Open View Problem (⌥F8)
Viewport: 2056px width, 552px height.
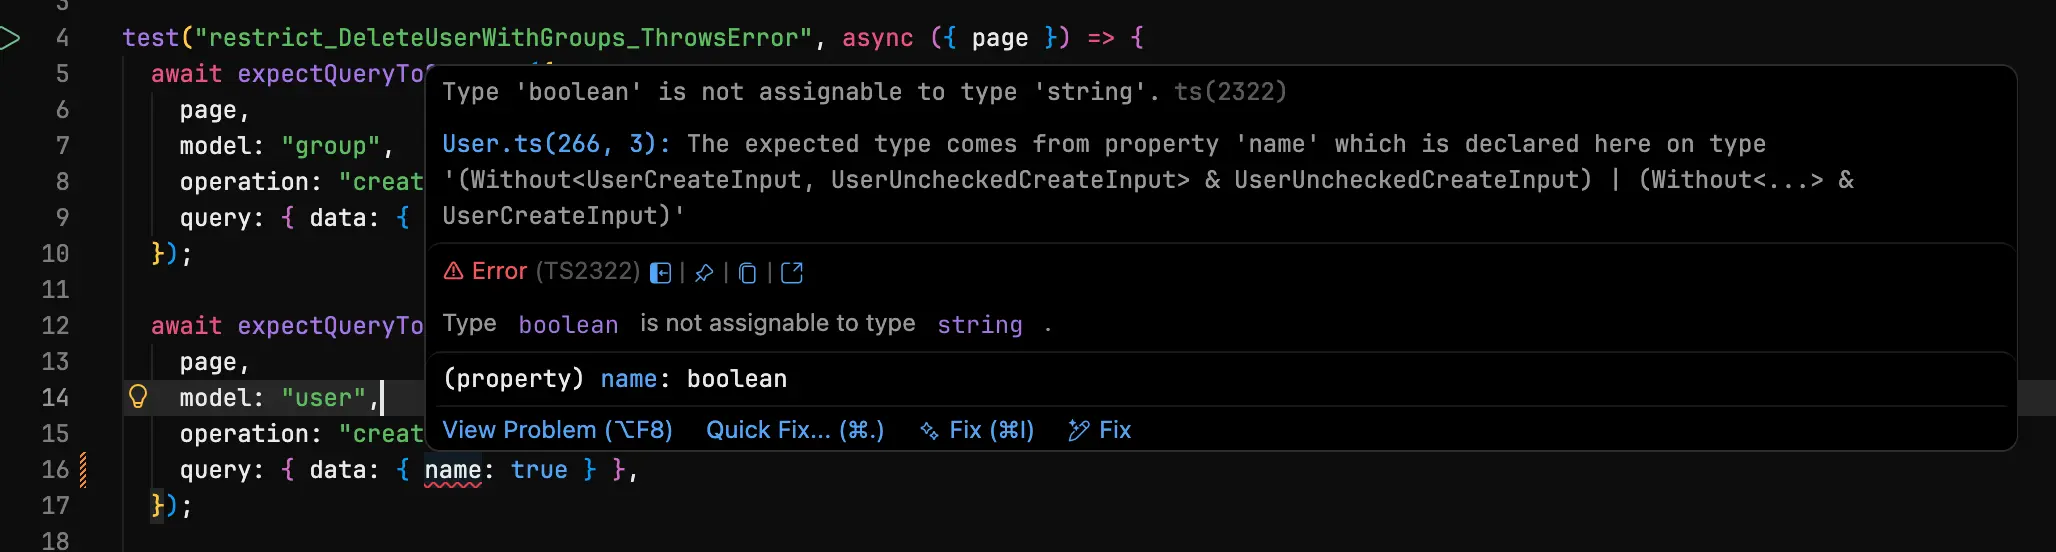[x=558, y=430]
